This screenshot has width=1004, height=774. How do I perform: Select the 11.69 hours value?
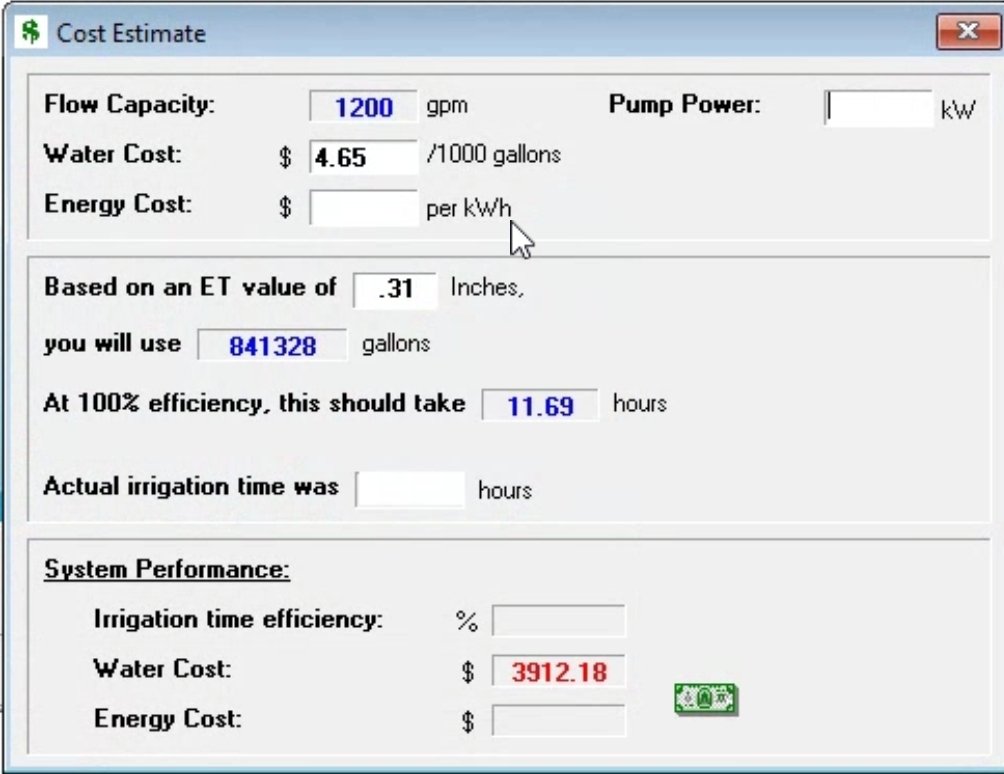(540, 405)
